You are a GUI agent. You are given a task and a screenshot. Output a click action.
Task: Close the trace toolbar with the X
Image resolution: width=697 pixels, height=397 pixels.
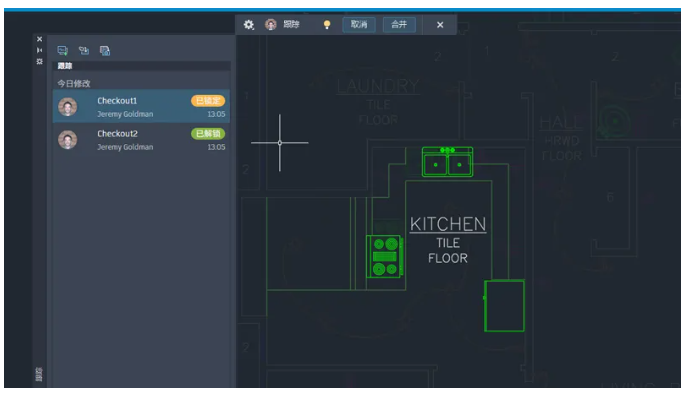coord(440,25)
